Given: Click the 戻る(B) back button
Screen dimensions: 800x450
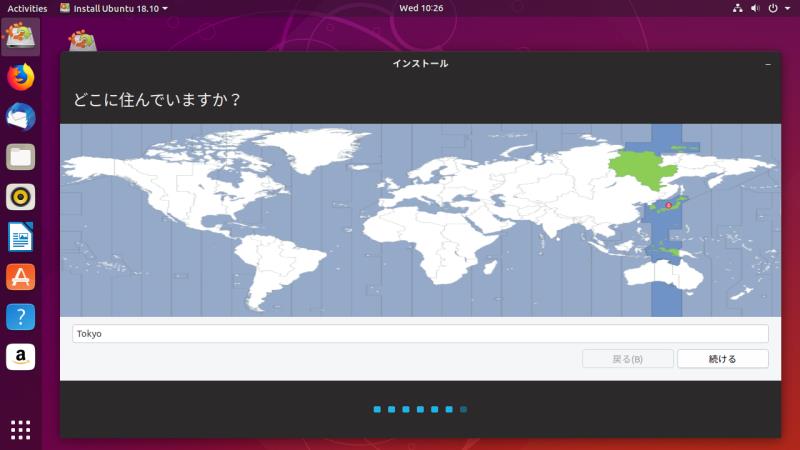Looking at the screenshot, I should coord(628,359).
